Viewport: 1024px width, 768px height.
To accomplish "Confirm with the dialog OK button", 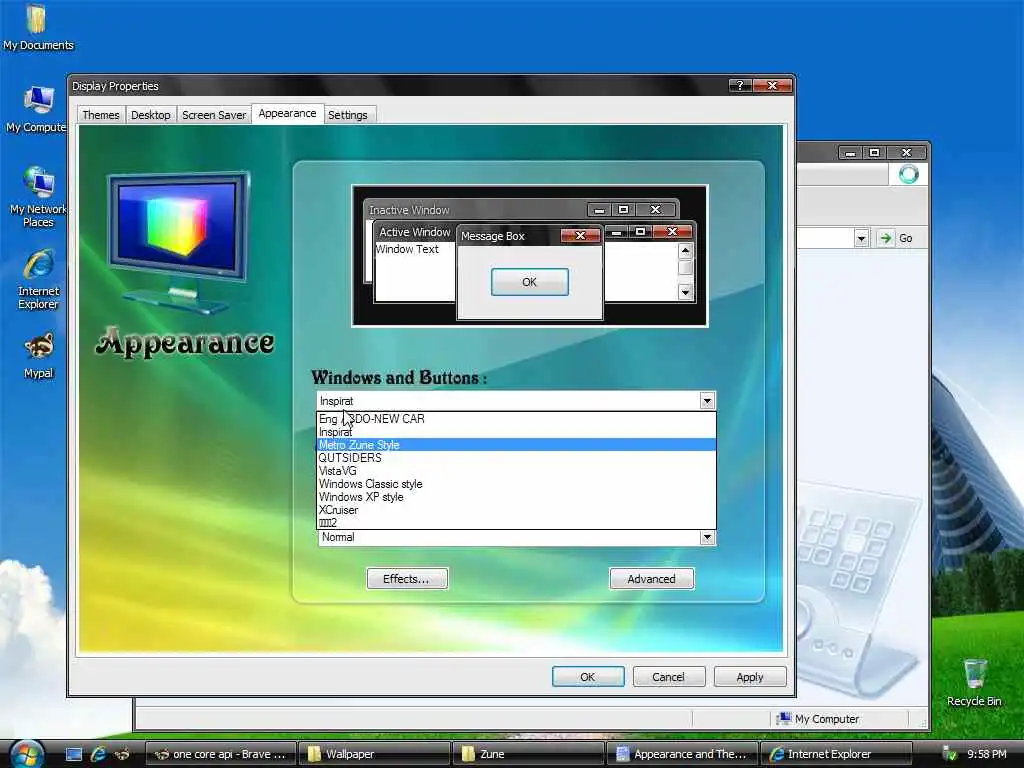I will [588, 677].
